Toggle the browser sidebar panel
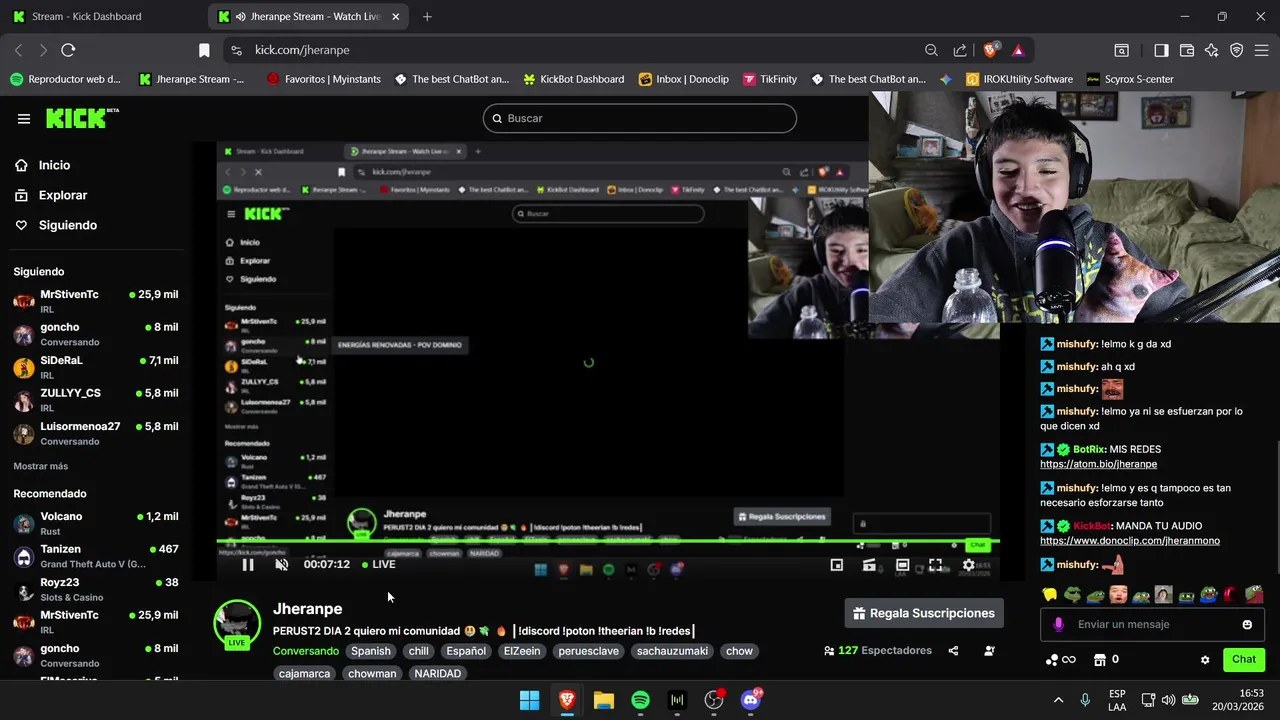Screen dimensions: 1280x720 tap(1161, 50)
